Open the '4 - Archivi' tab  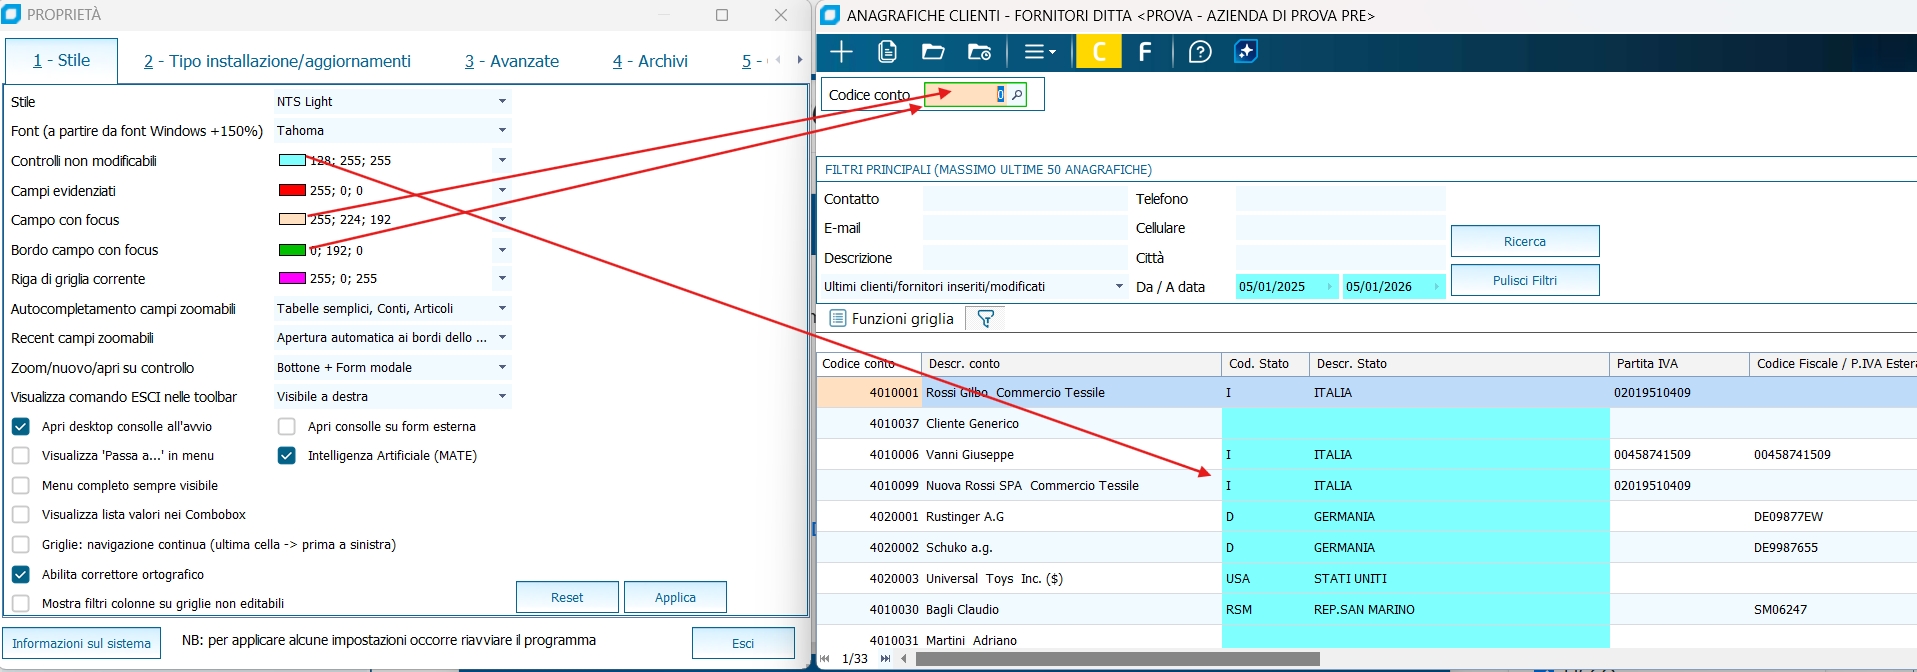650,62
